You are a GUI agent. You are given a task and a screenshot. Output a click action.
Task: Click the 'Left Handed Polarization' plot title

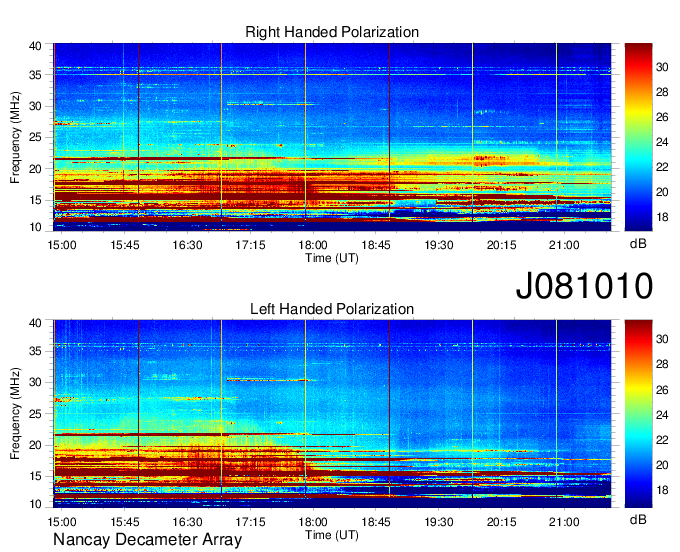[x=332, y=309]
